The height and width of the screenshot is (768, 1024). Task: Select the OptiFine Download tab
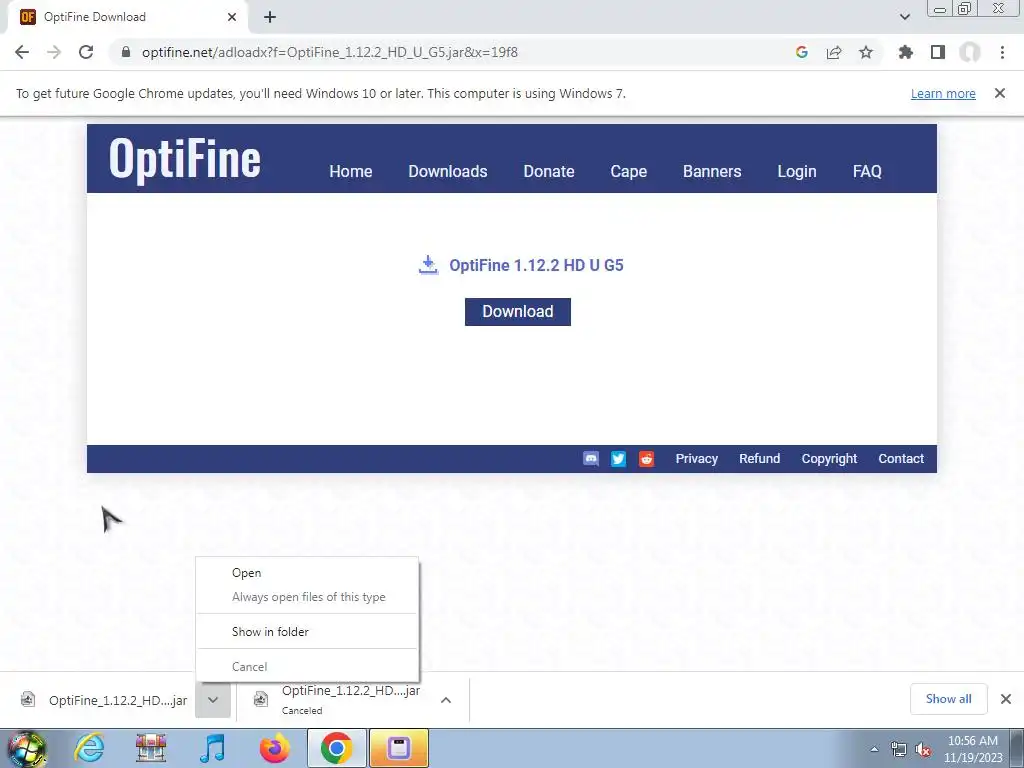pyautogui.click(x=127, y=17)
